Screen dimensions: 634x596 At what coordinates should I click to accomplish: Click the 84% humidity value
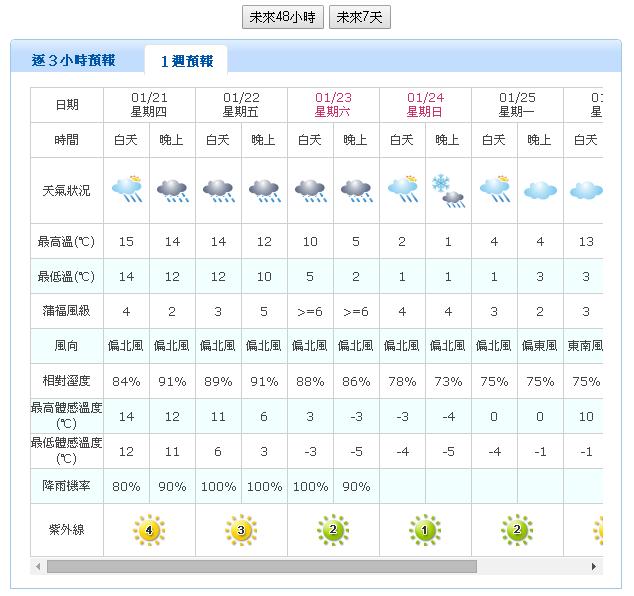coord(126,381)
